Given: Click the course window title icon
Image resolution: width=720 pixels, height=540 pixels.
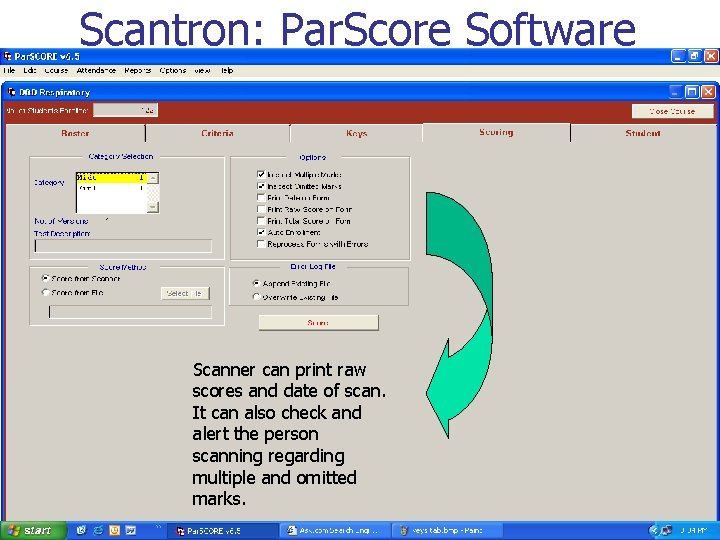Looking at the screenshot, I should 12,92.
